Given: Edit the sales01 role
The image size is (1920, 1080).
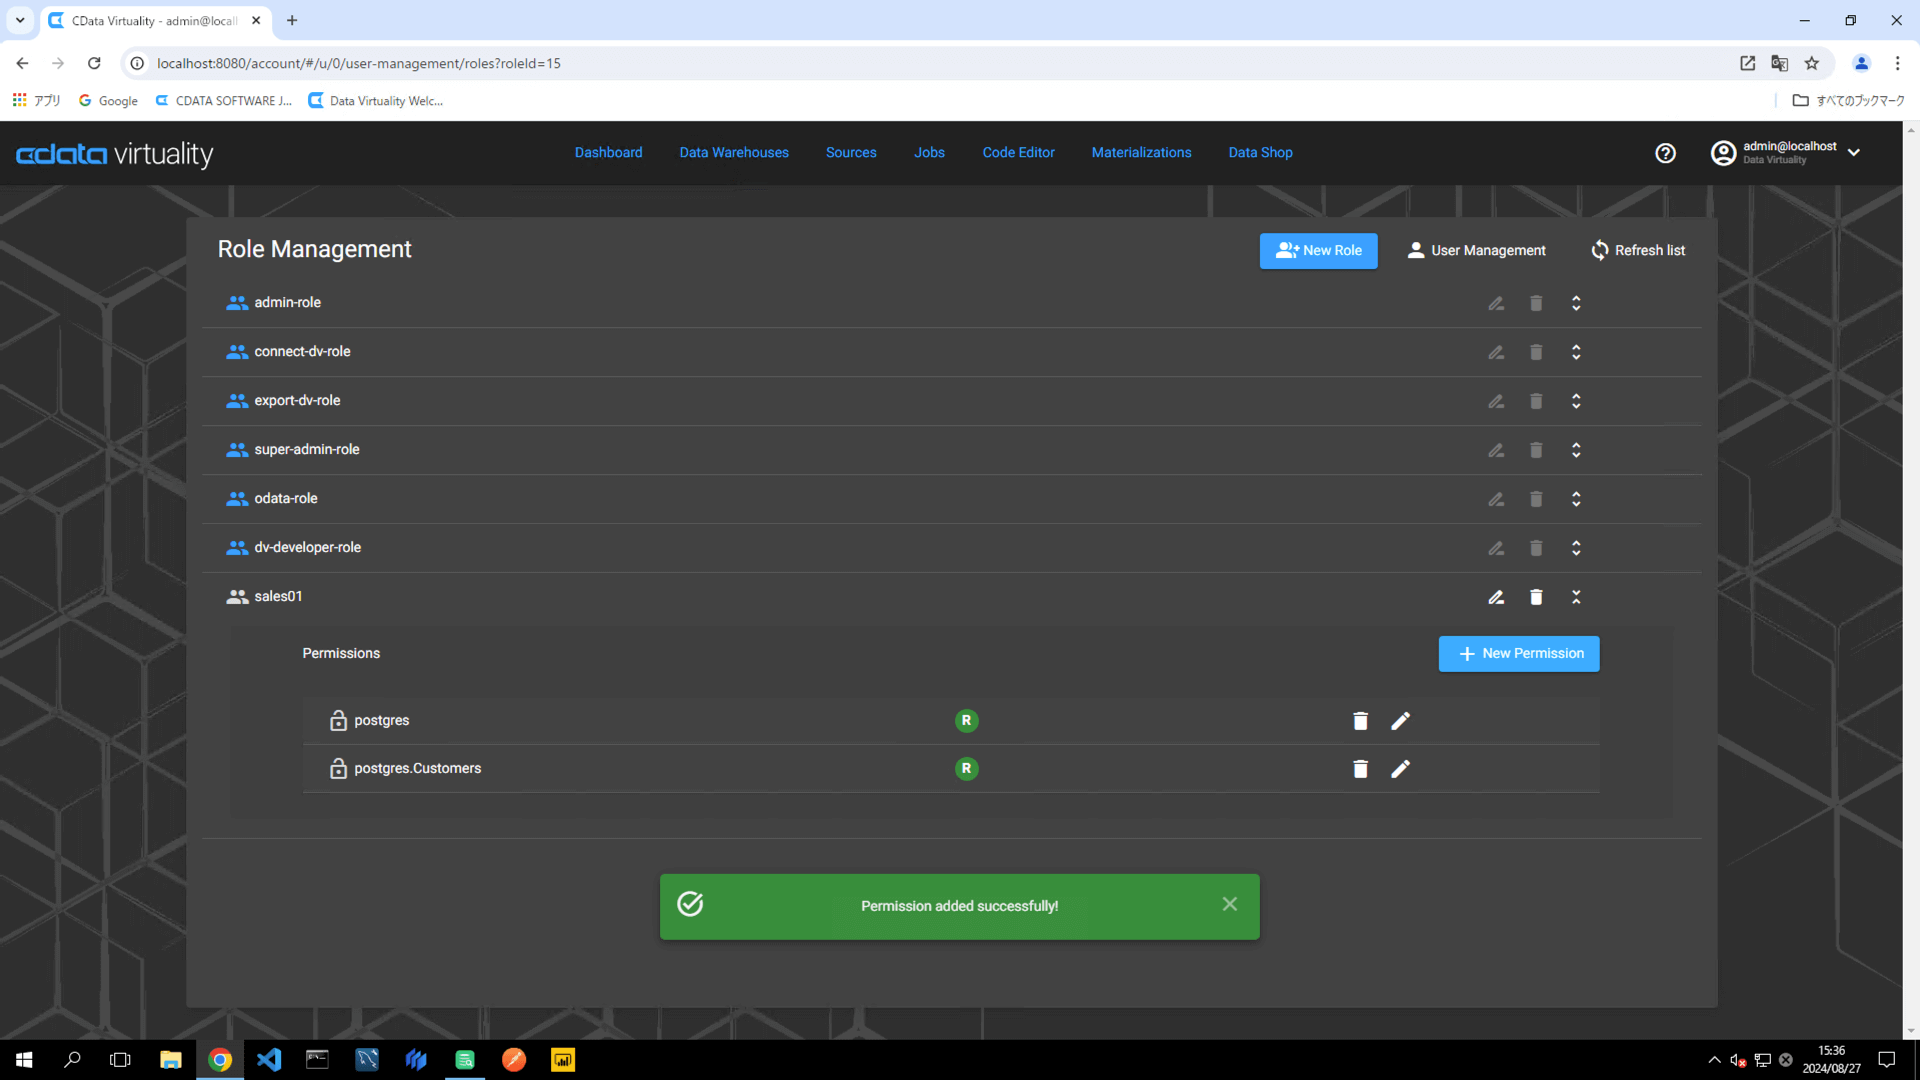Looking at the screenshot, I should [x=1496, y=597].
